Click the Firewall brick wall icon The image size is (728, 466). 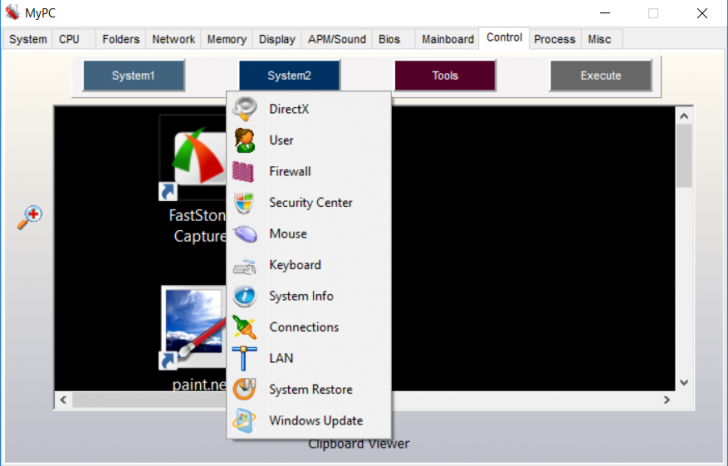coord(243,172)
